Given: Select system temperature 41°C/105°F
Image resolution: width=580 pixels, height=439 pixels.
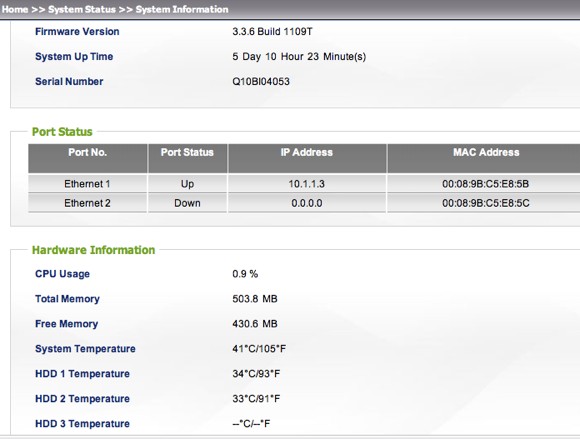Looking at the screenshot, I should click(259, 349).
